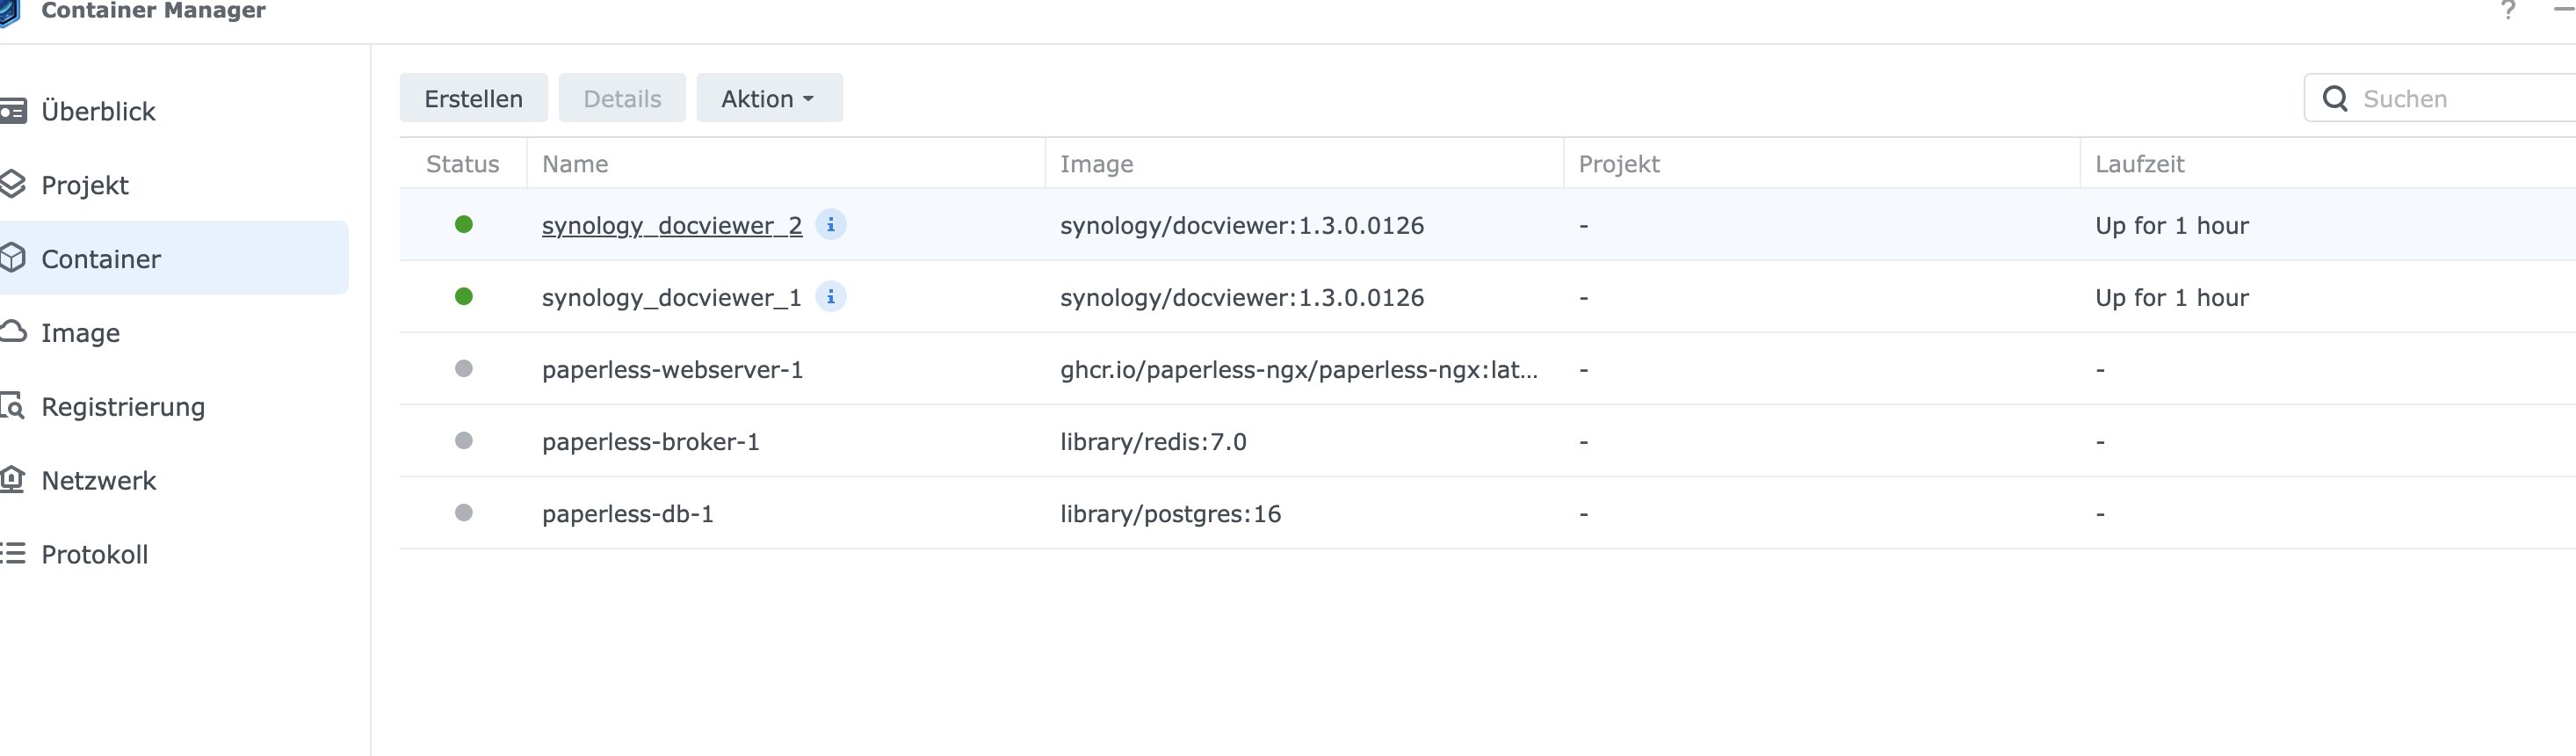The image size is (2576, 756).
Task: Select the paperless-webserver-1 row
Action: pos(672,370)
